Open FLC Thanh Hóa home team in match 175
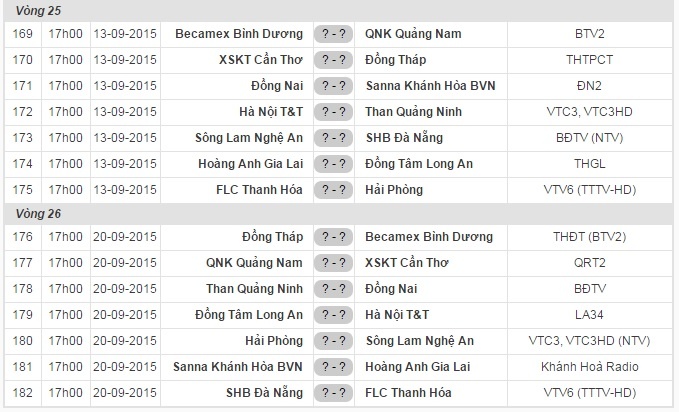Screen dimensions: 679x412 click(x=259, y=189)
